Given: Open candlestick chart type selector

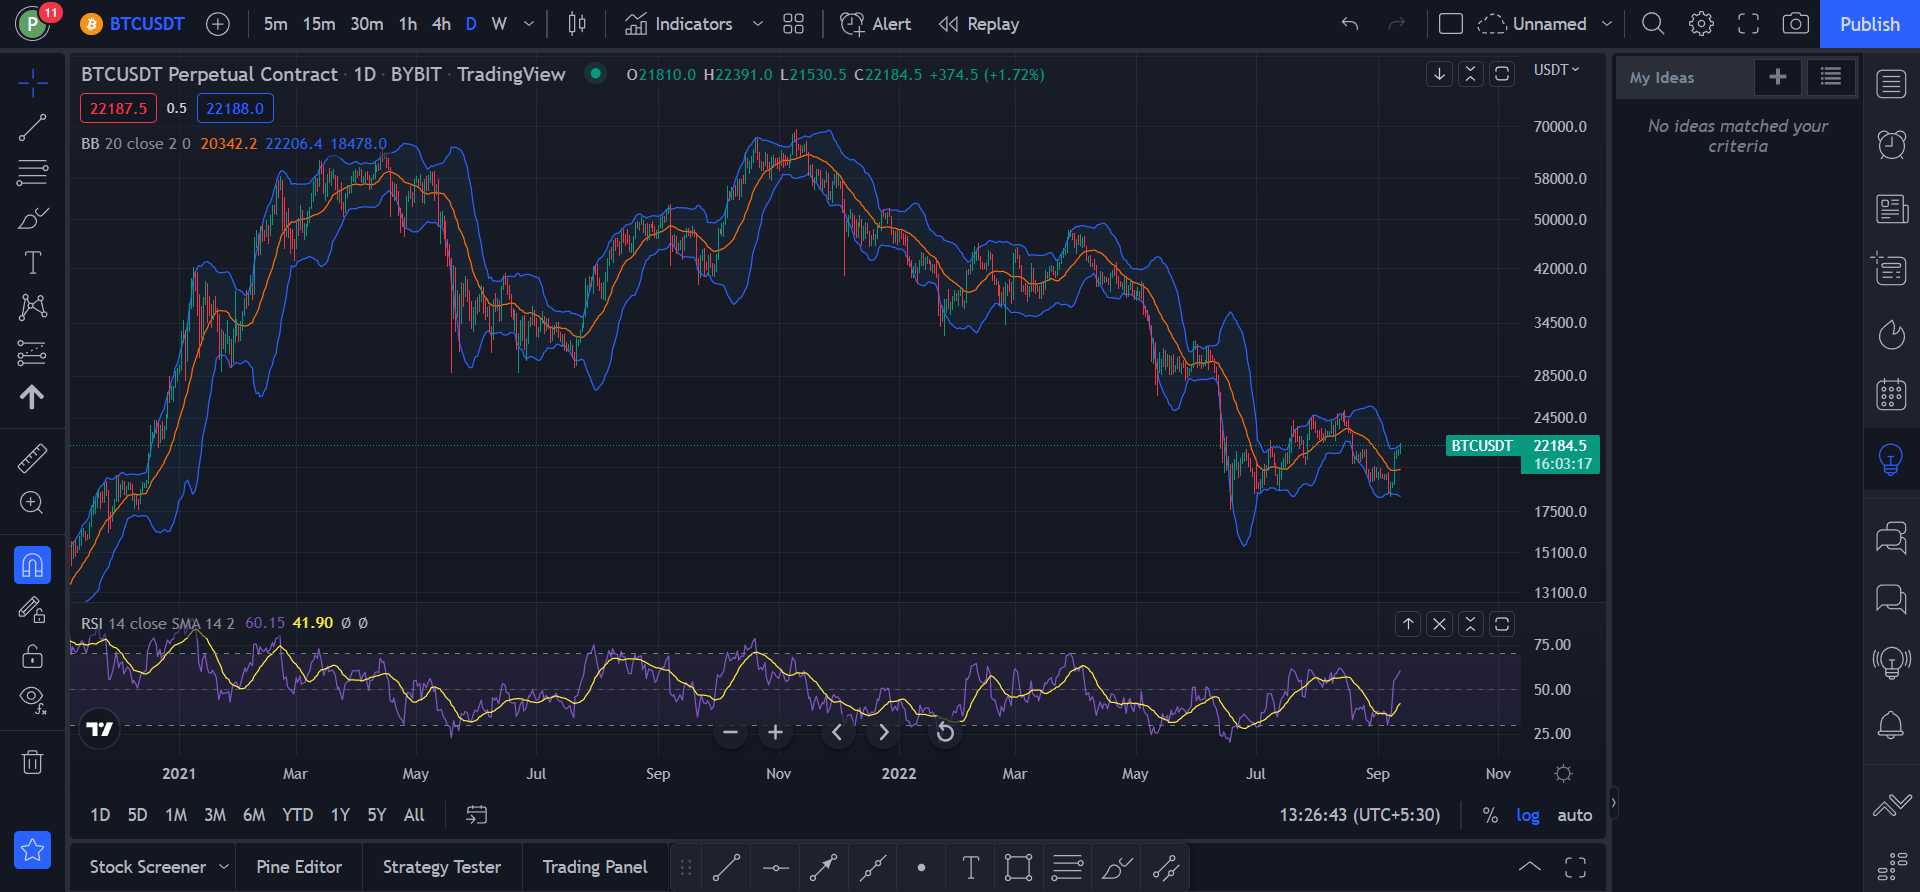Looking at the screenshot, I should coord(577,24).
